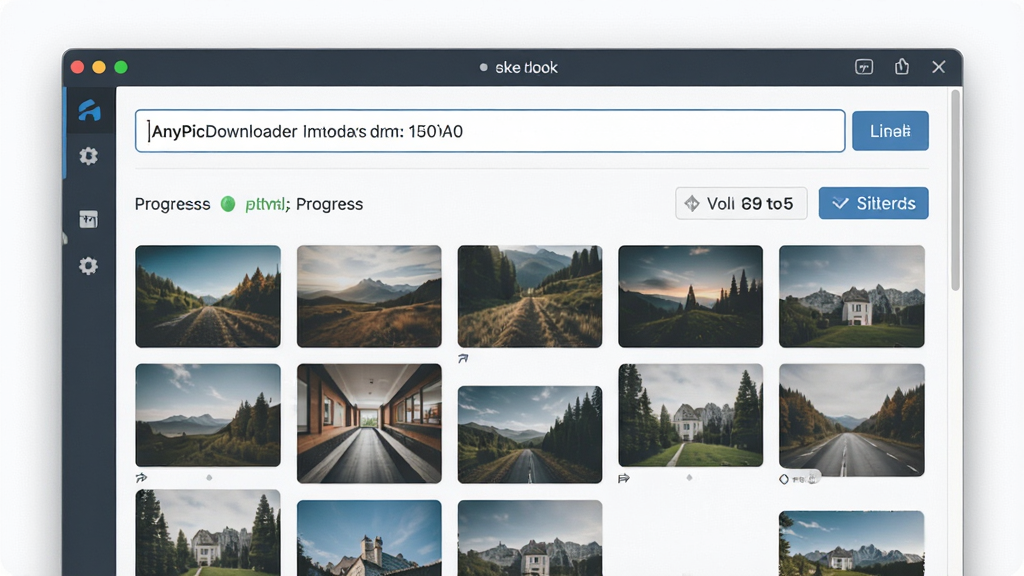
Task: Open the blue AnyPicDownloader logo in sidebar
Action: 89,110
